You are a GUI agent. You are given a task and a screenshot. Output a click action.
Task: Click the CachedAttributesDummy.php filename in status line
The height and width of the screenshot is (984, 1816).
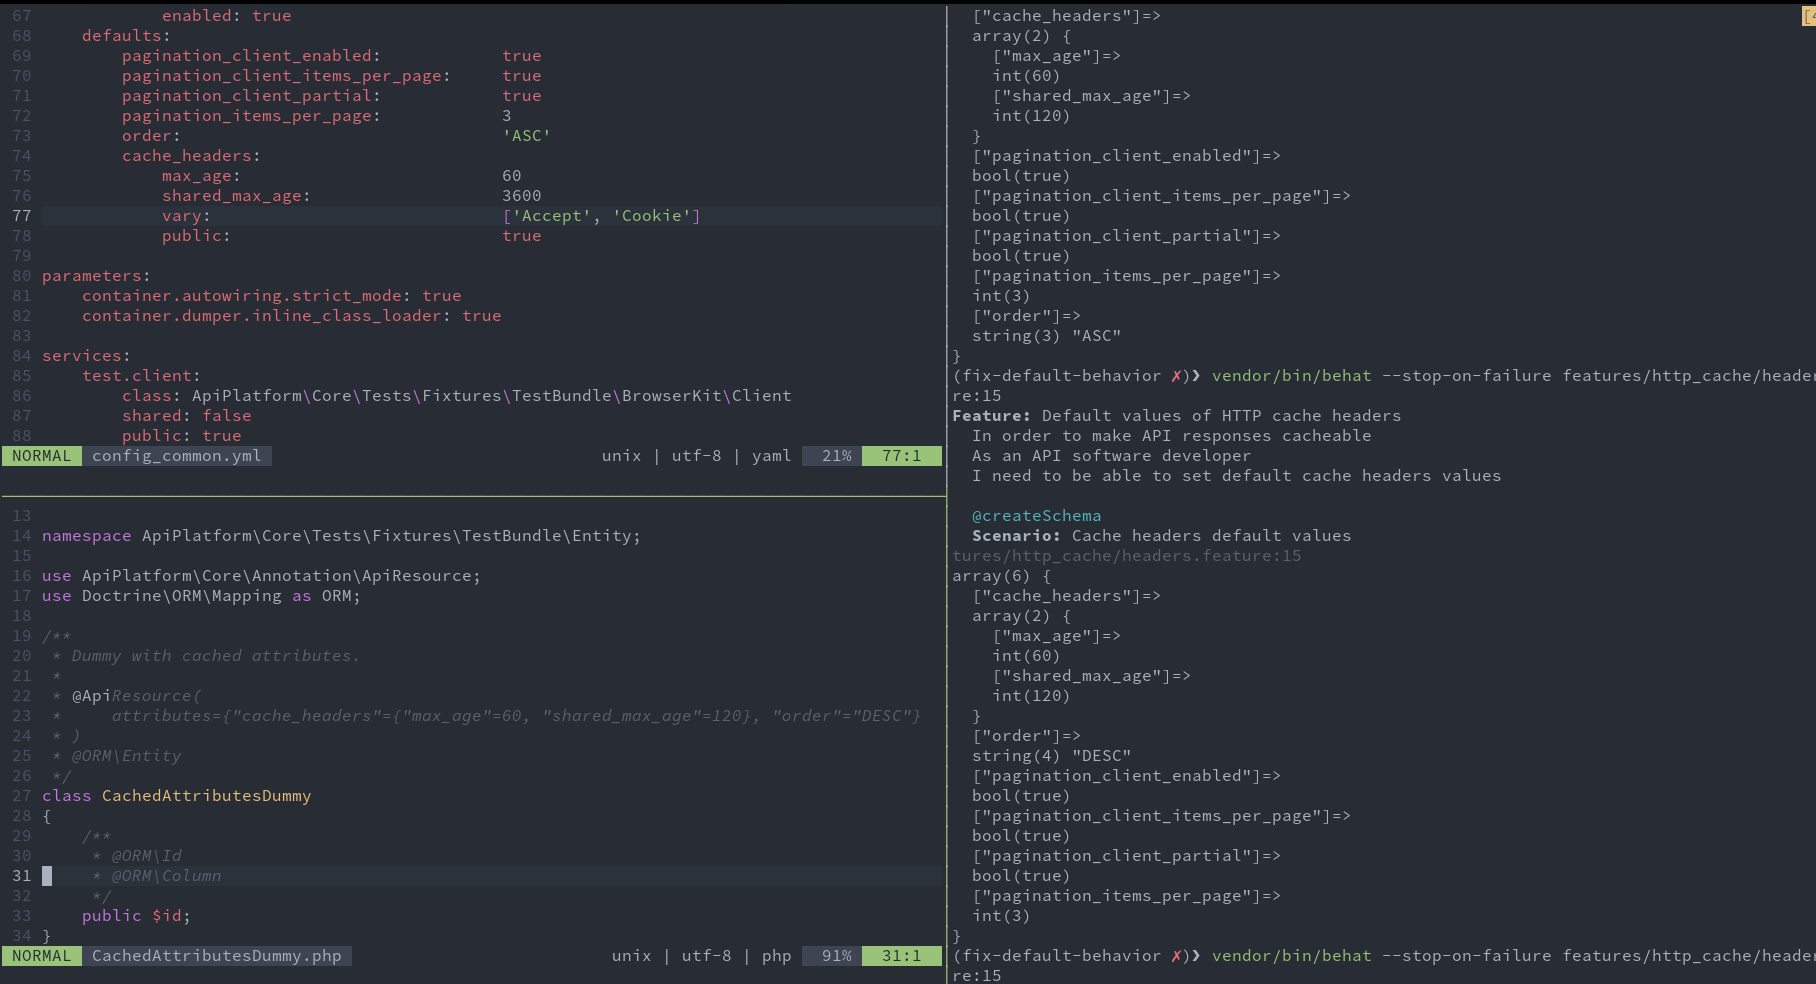pyautogui.click(x=217, y=956)
